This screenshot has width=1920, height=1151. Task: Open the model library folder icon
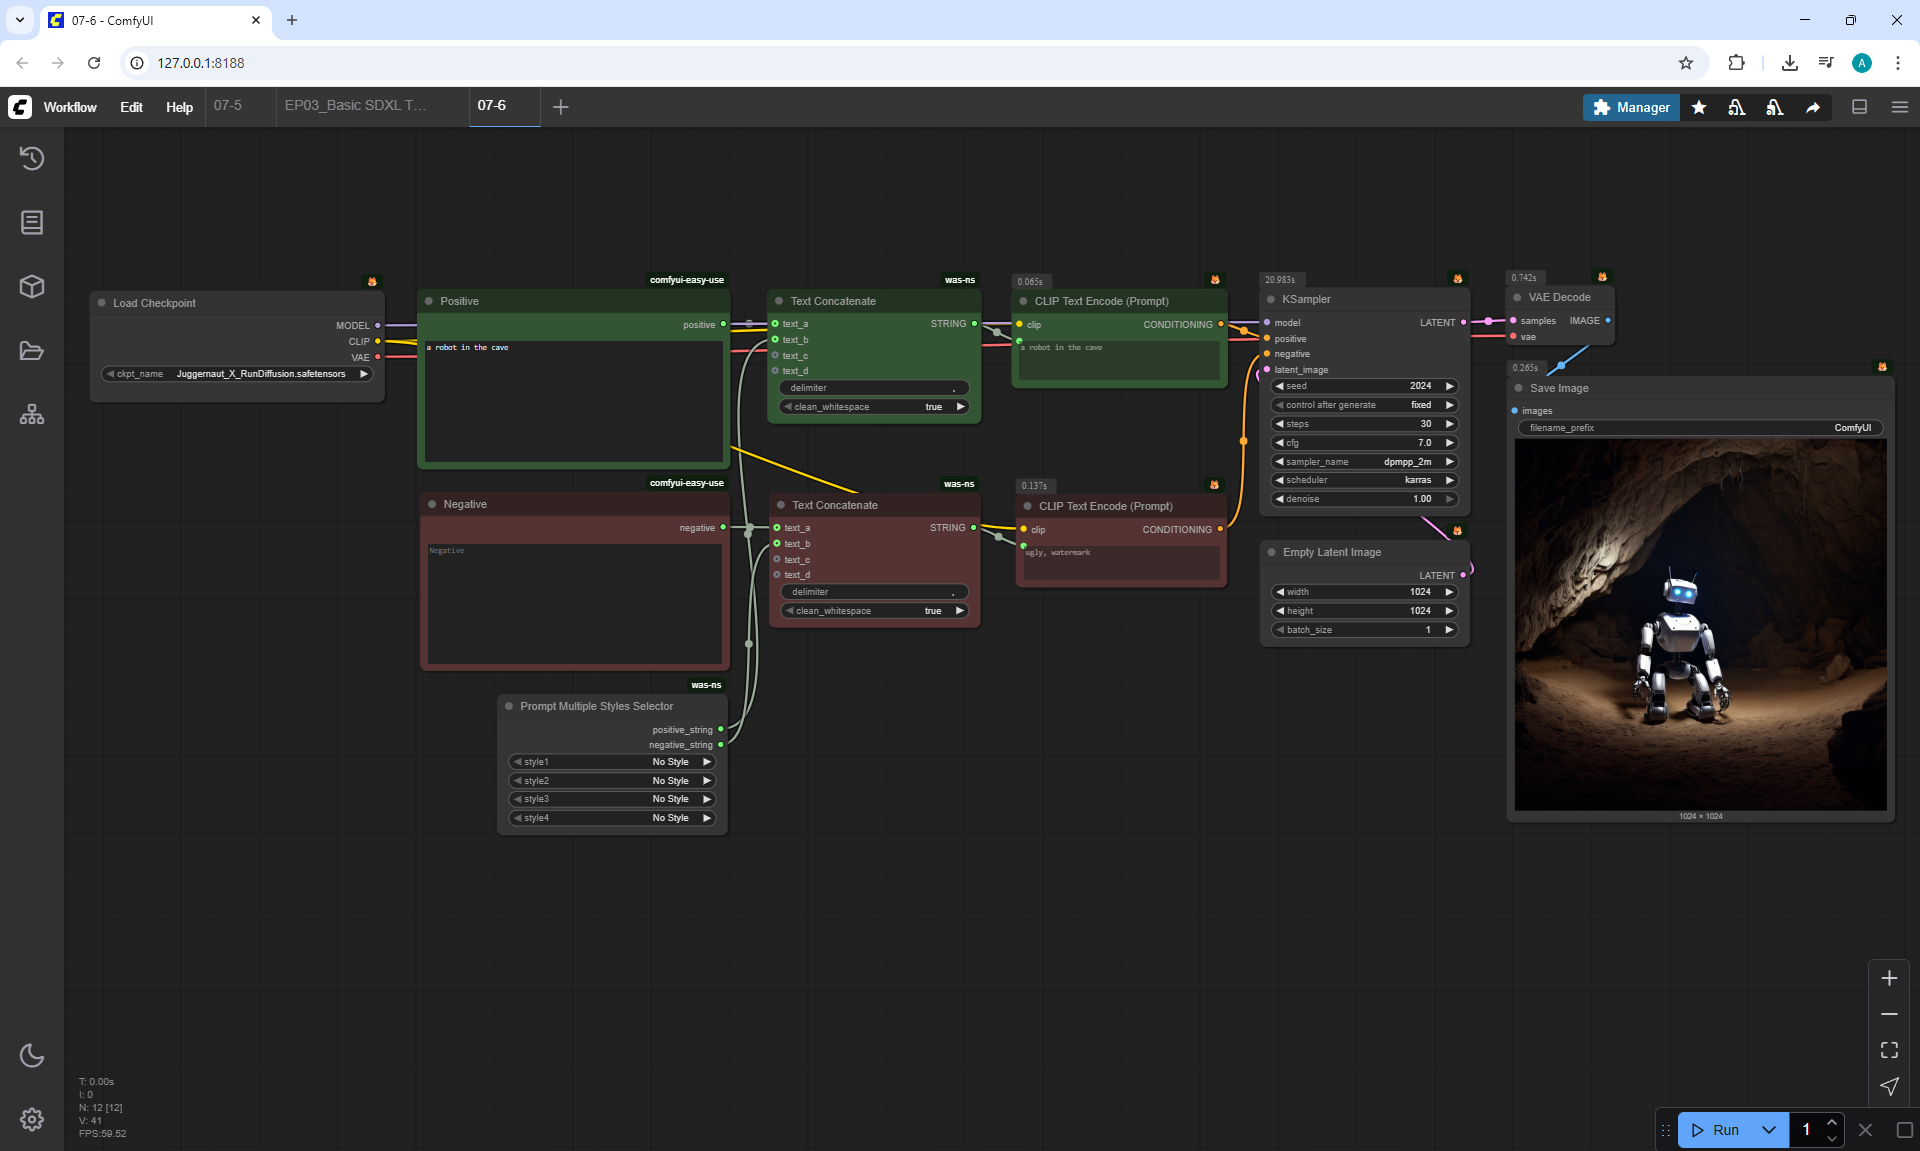point(32,350)
